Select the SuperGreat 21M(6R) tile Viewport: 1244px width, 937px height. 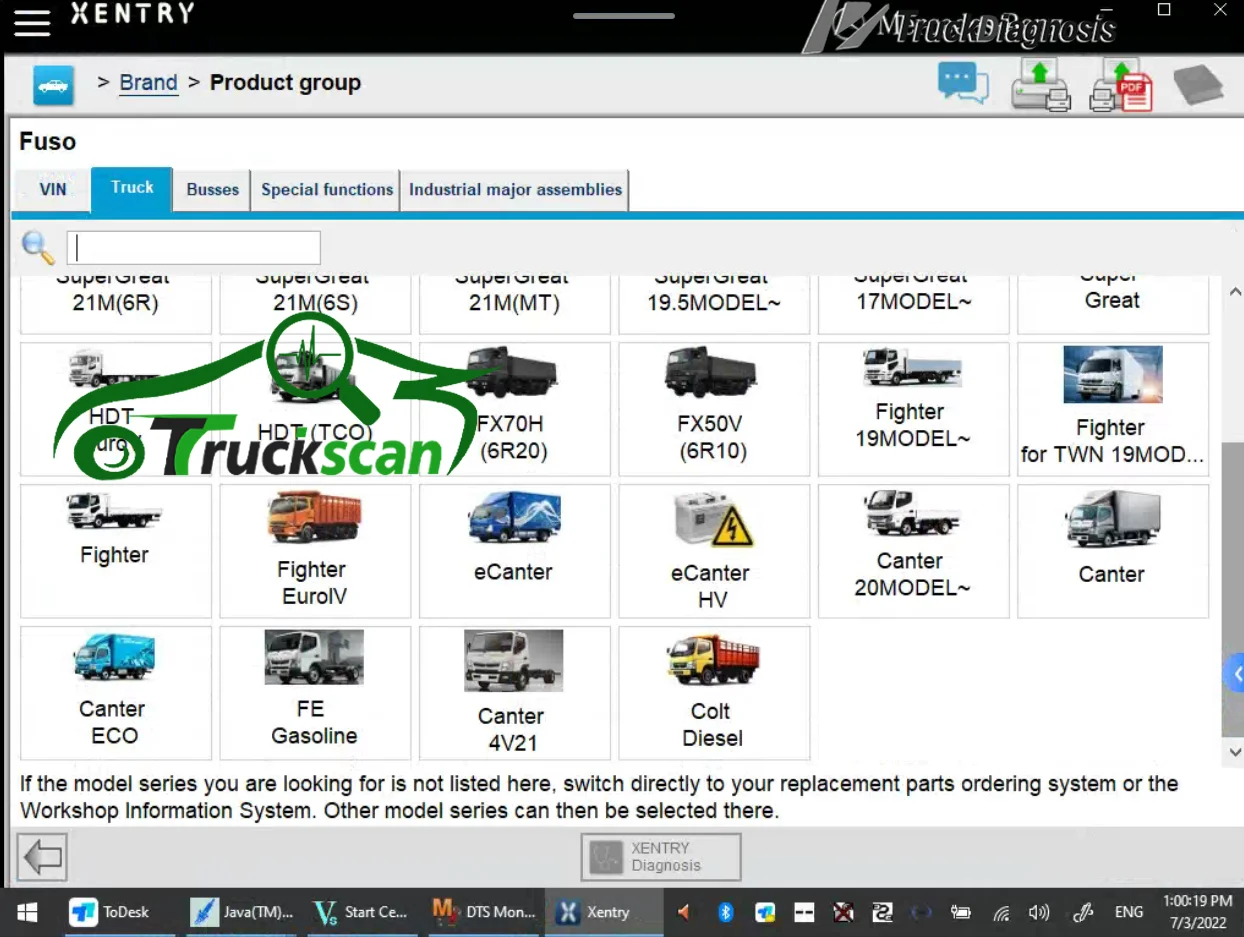pos(116,304)
